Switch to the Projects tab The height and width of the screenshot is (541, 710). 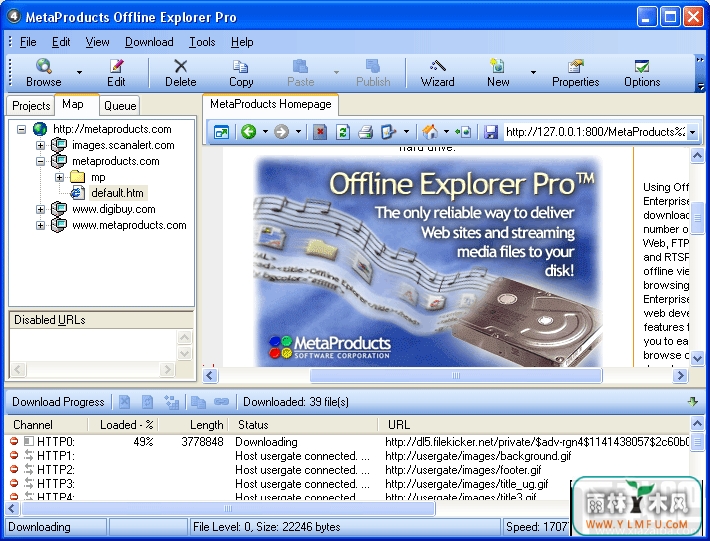[x=31, y=106]
